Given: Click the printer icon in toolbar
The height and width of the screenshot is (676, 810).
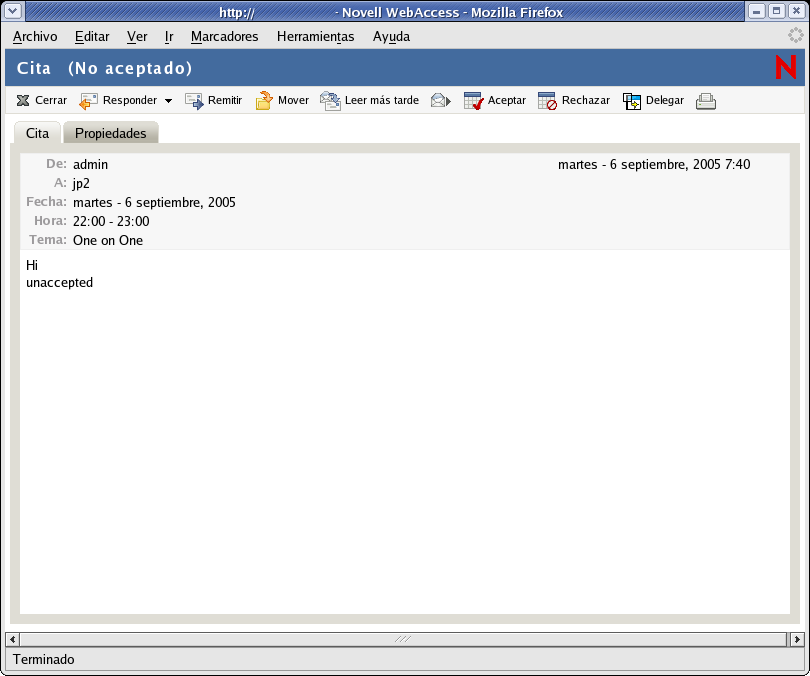Looking at the screenshot, I should [706, 101].
